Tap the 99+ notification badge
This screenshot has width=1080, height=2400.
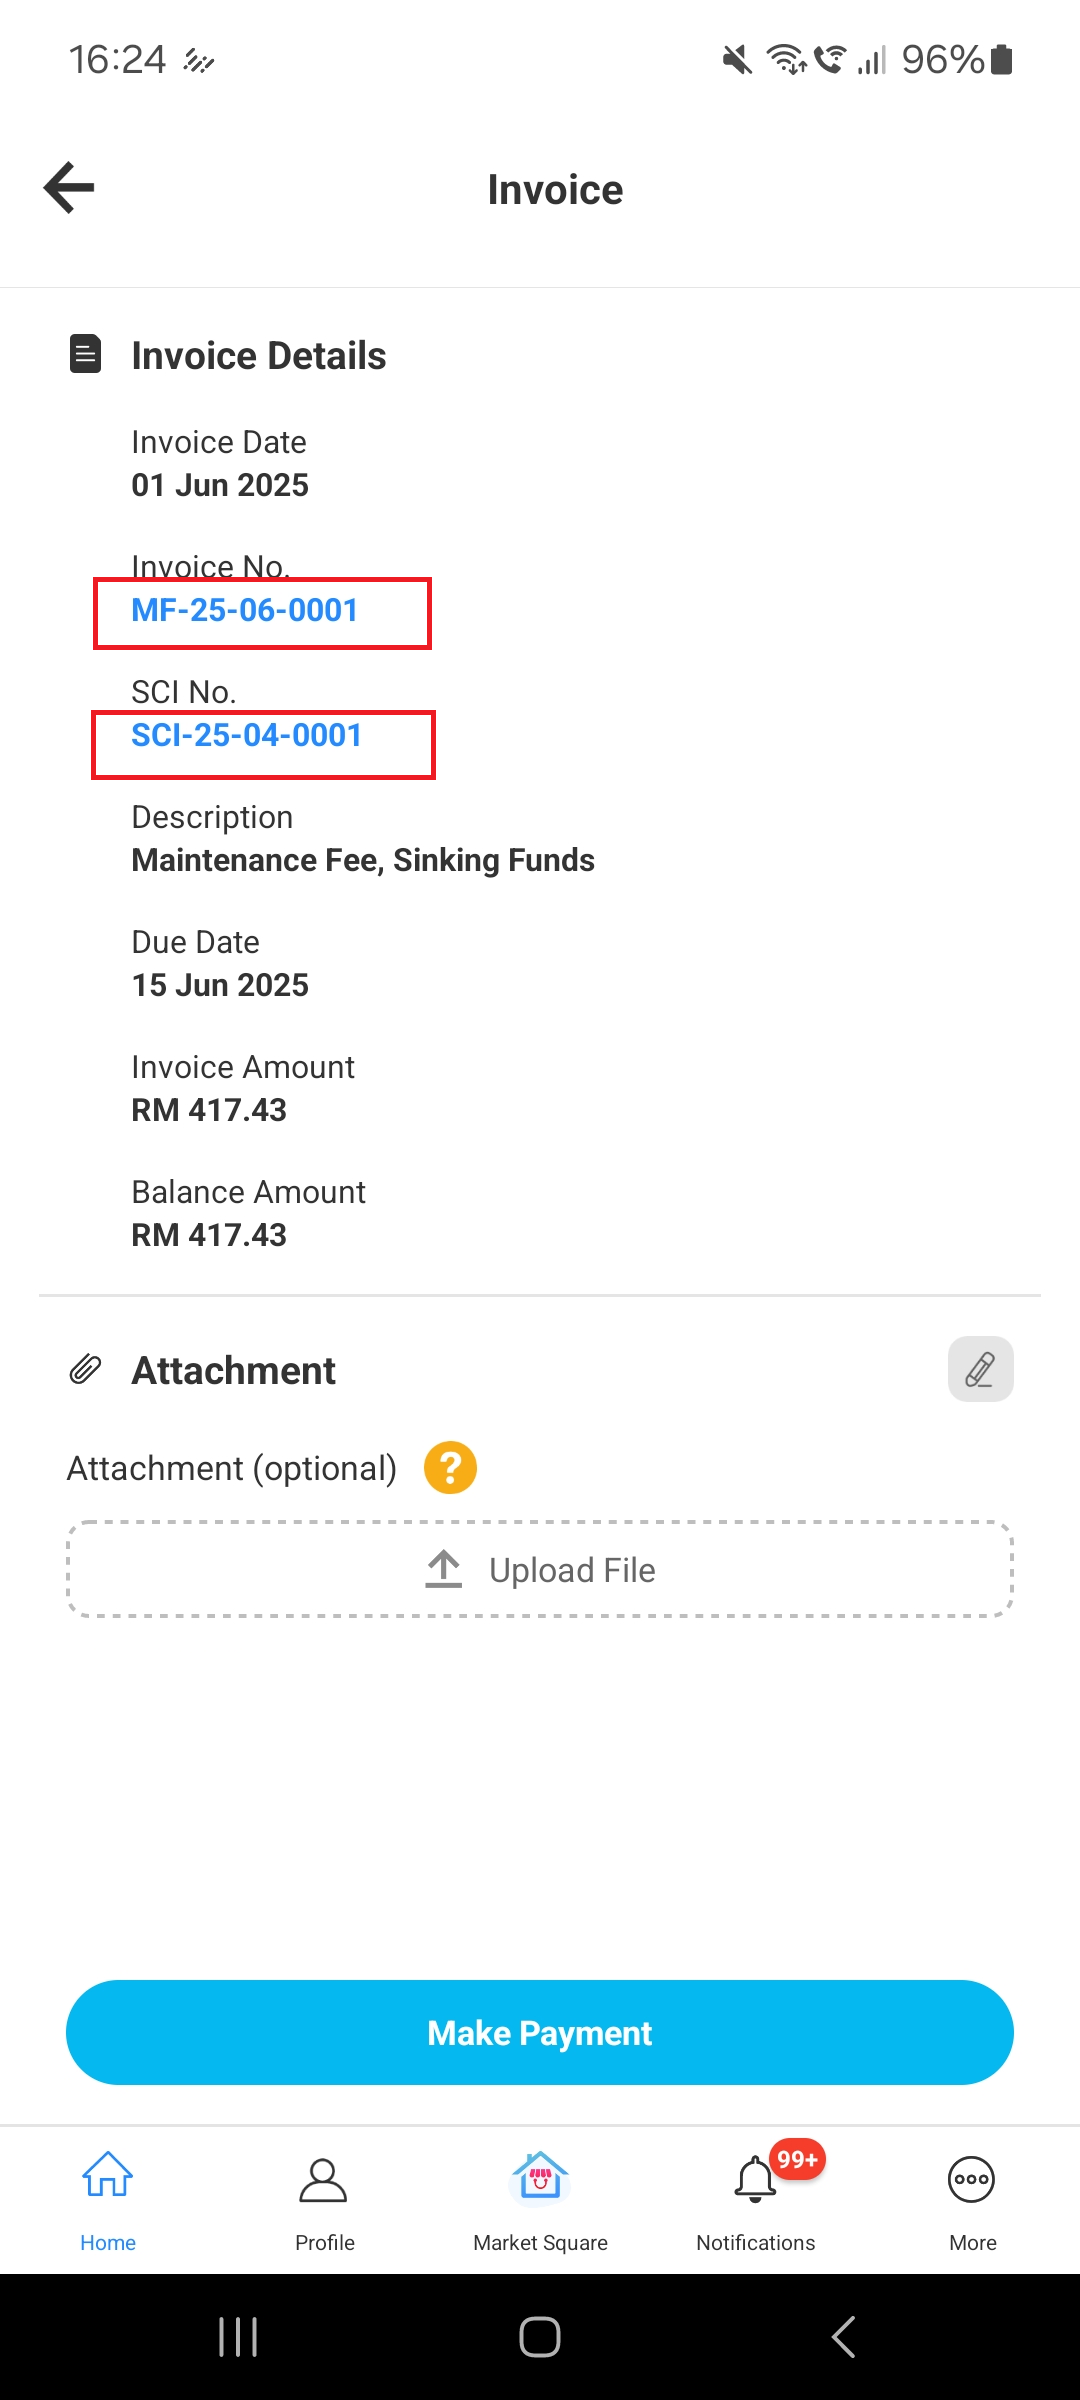point(797,2159)
